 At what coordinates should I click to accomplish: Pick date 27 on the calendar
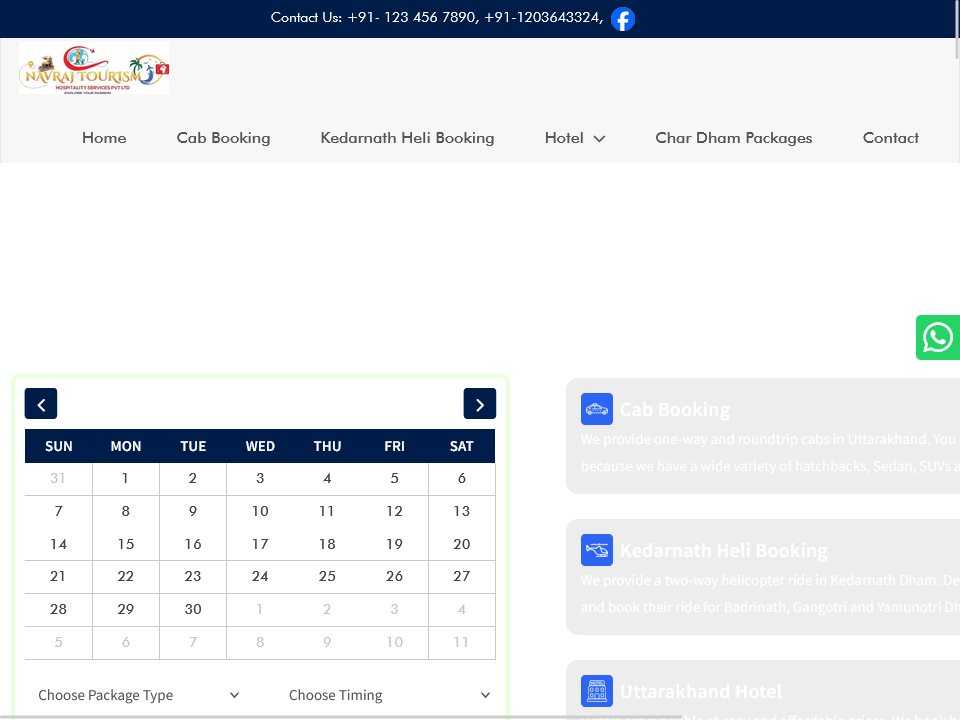tap(461, 576)
